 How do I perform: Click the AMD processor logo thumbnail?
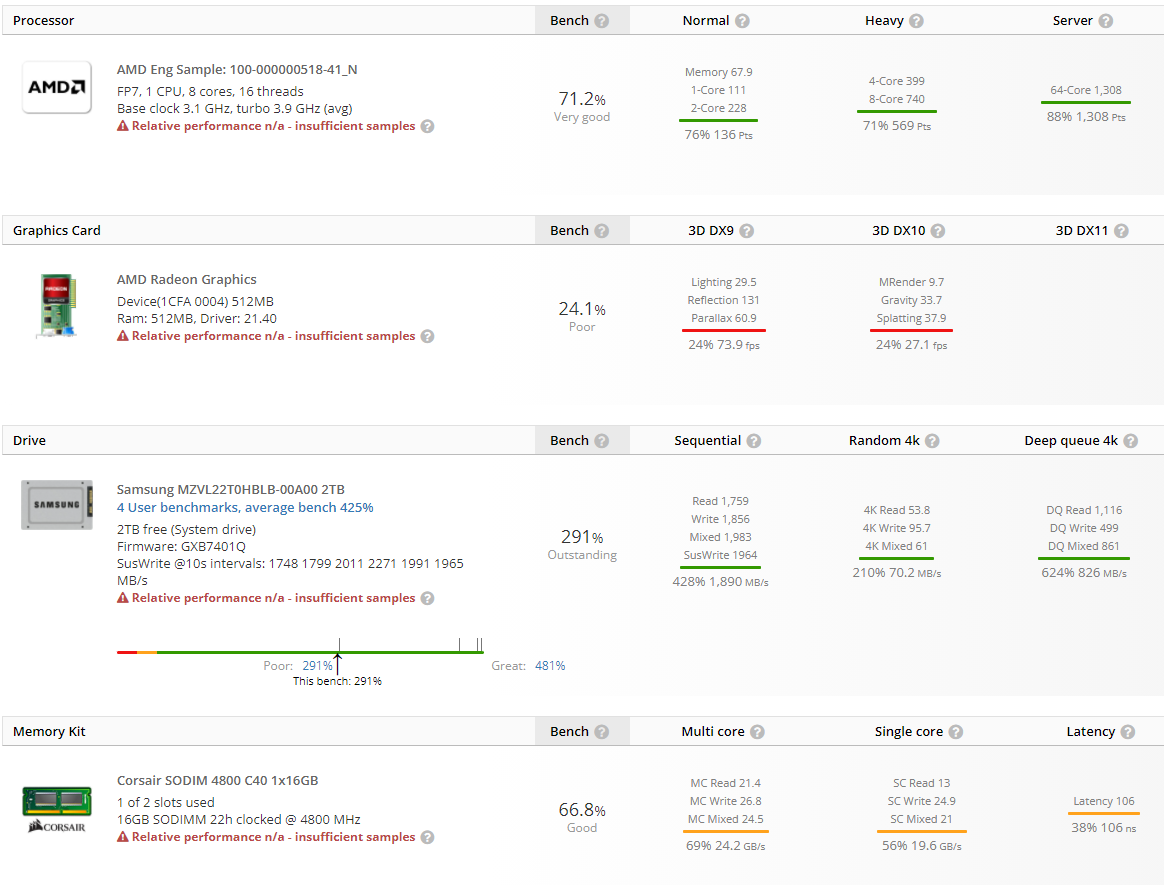point(57,87)
